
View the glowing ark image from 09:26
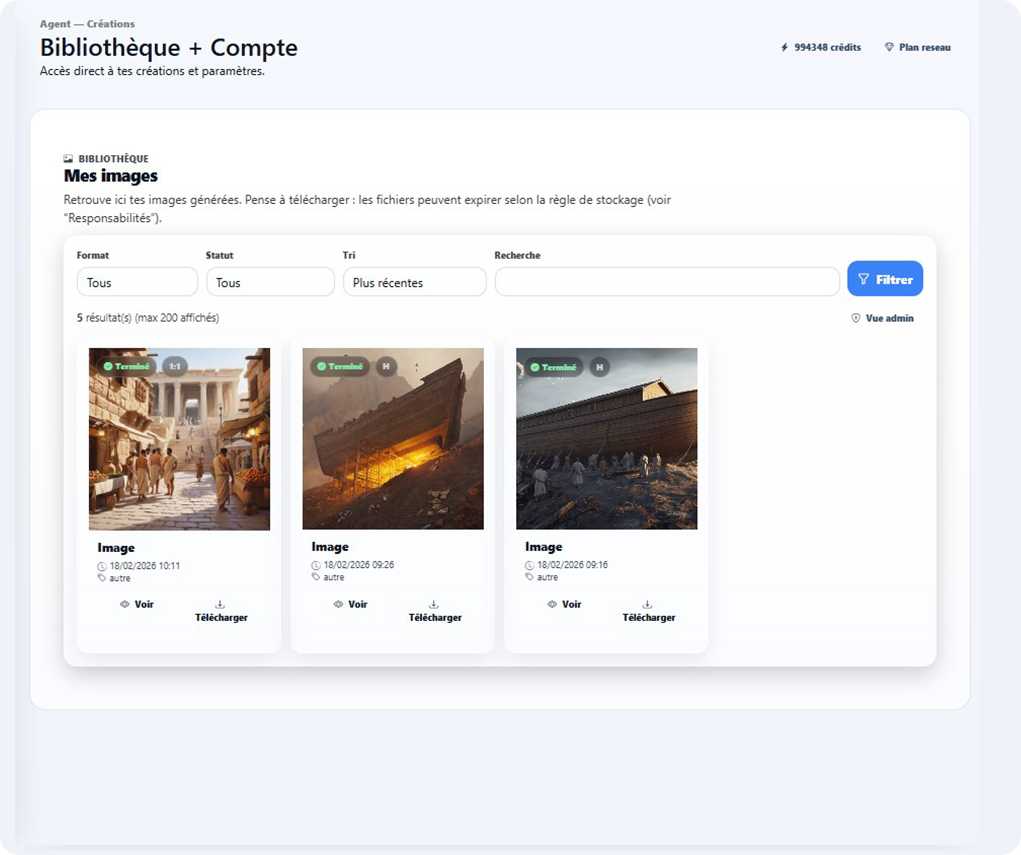pyautogui.click(x=351, y=604)
